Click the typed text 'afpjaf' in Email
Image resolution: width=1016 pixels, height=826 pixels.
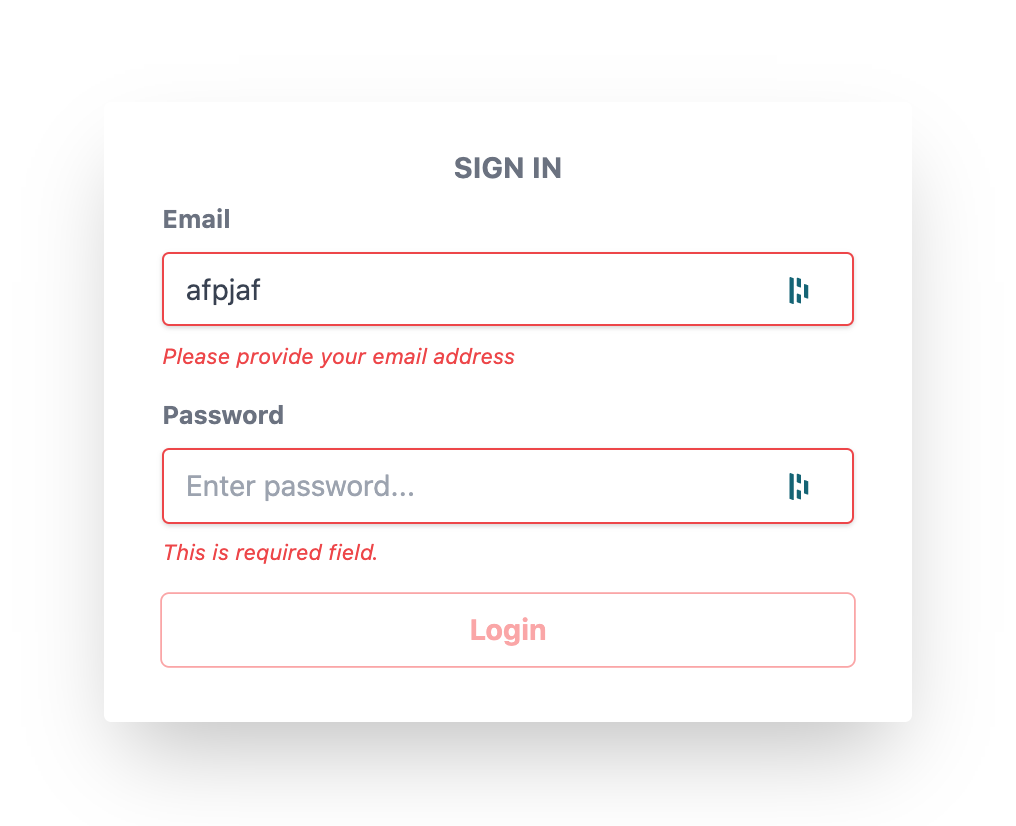222,290
